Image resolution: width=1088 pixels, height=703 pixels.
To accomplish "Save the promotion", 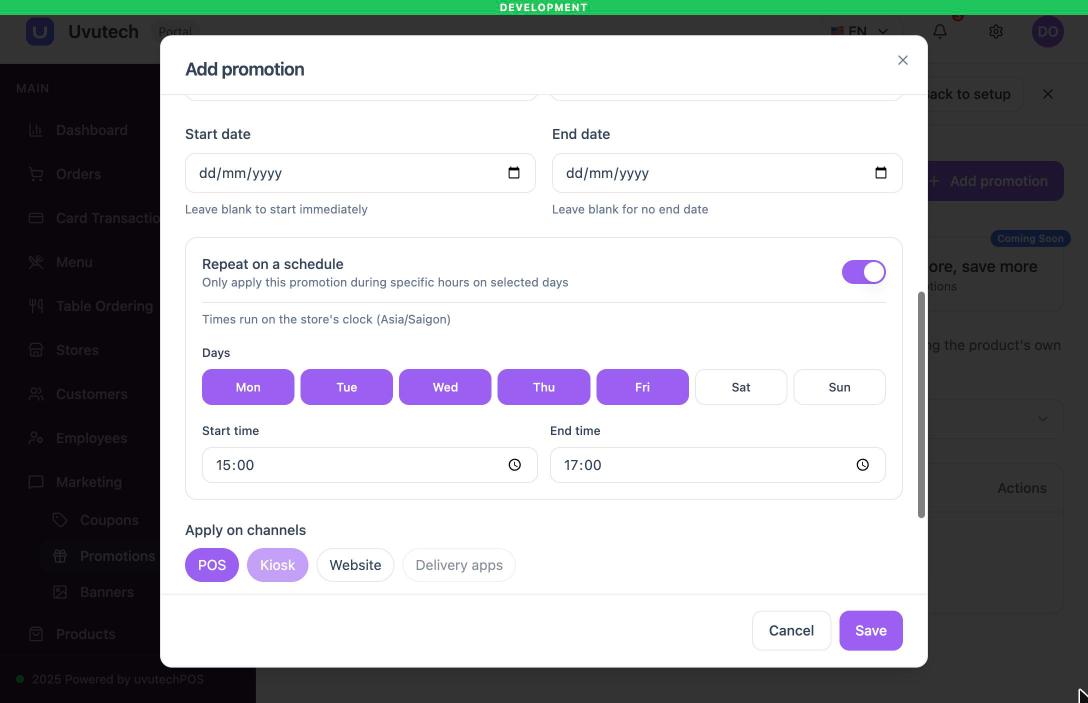I will 871,631.
